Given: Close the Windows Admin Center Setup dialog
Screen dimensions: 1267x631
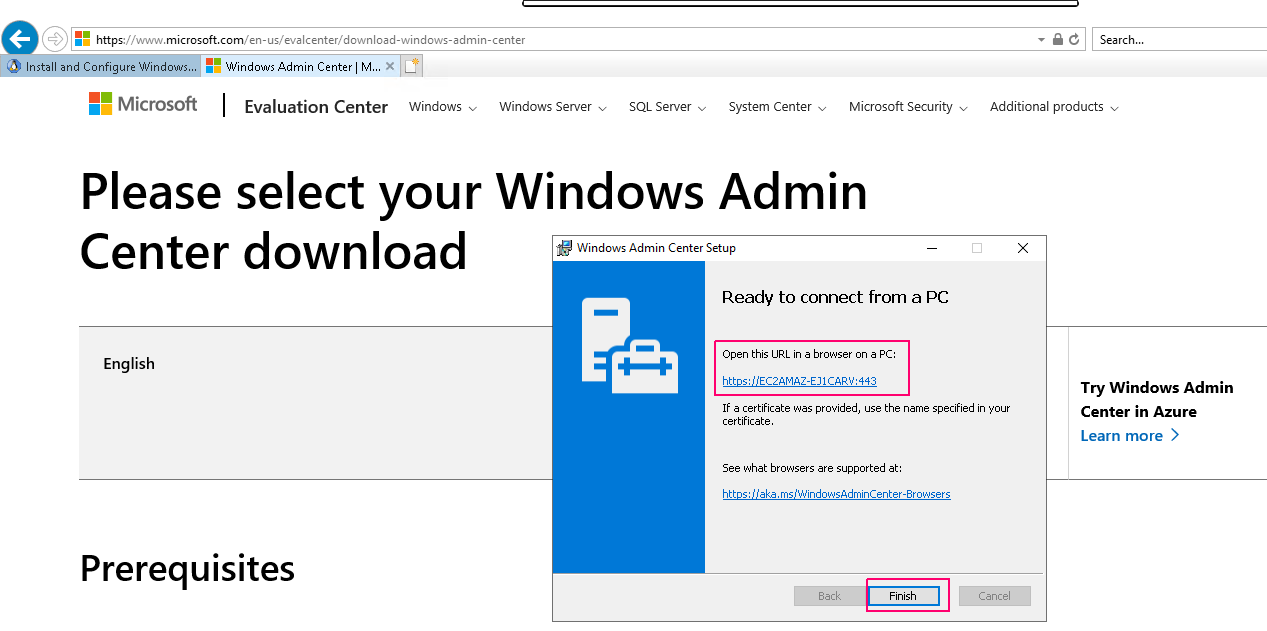Looking at the screenshot, I should [1022, 248].
